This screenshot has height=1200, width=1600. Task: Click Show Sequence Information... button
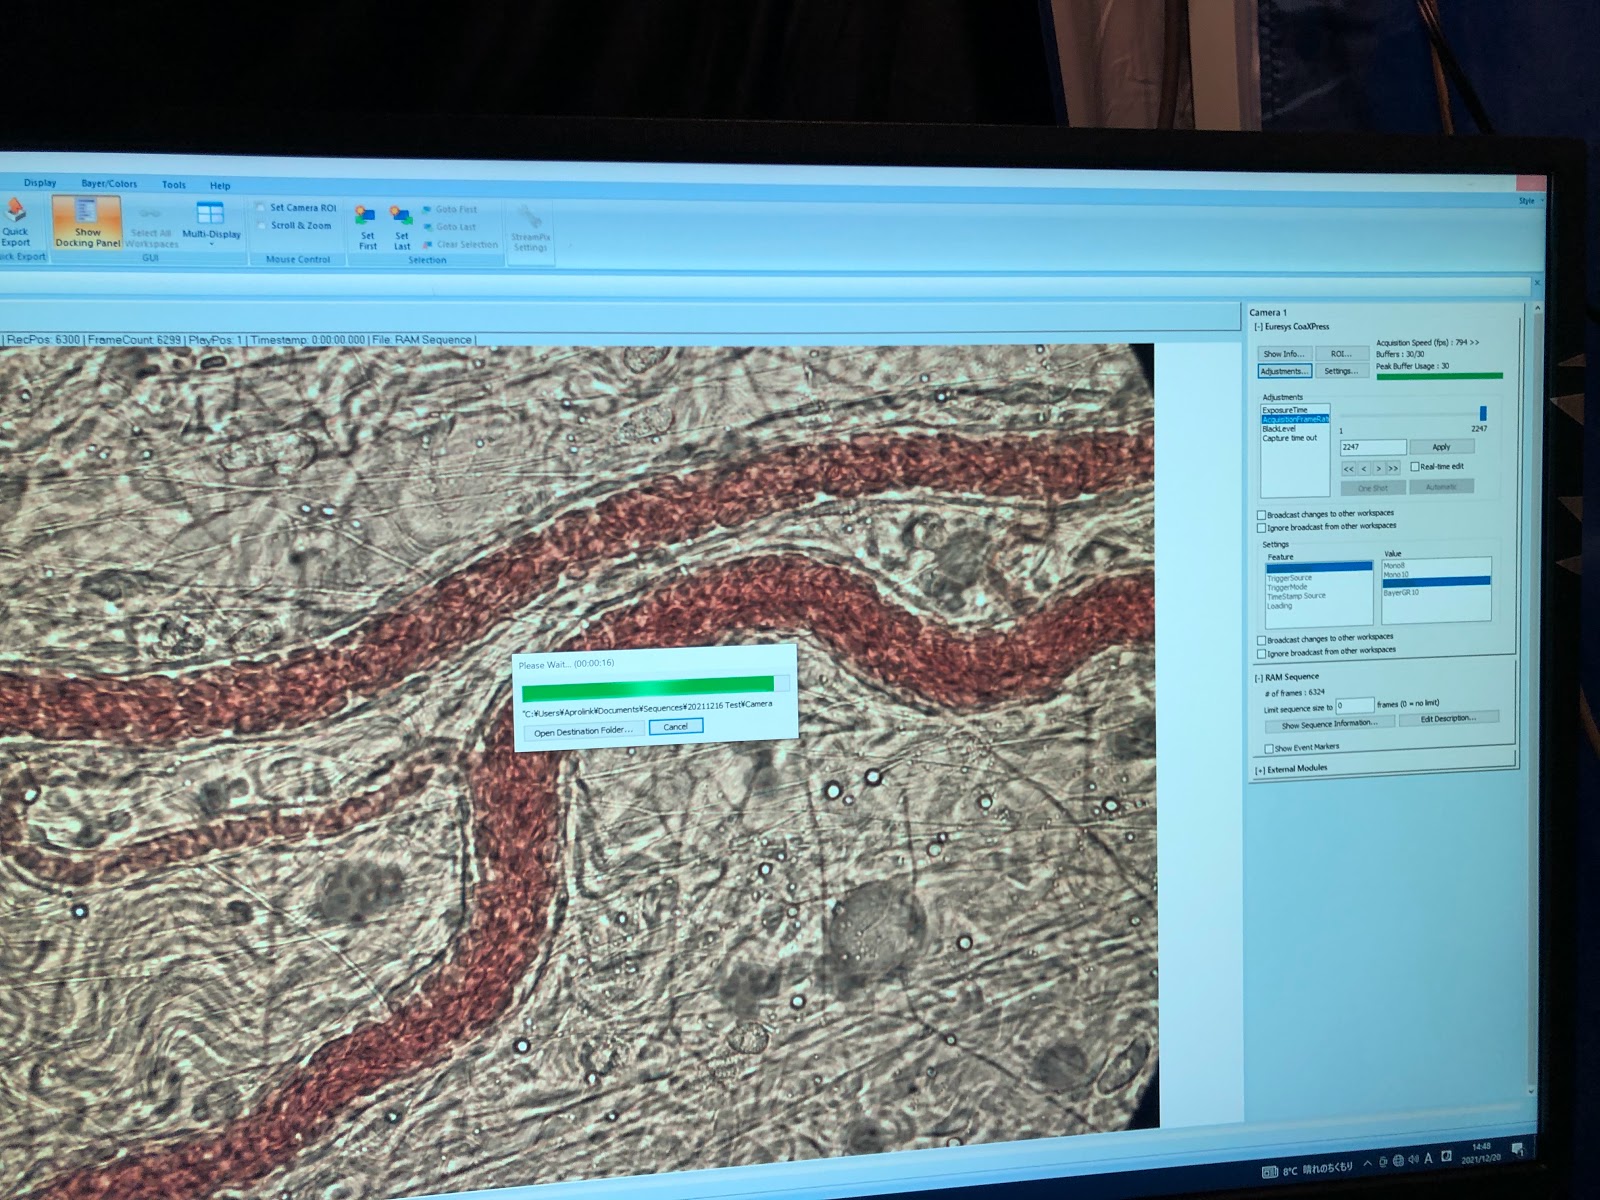[x=1329, y=724]
